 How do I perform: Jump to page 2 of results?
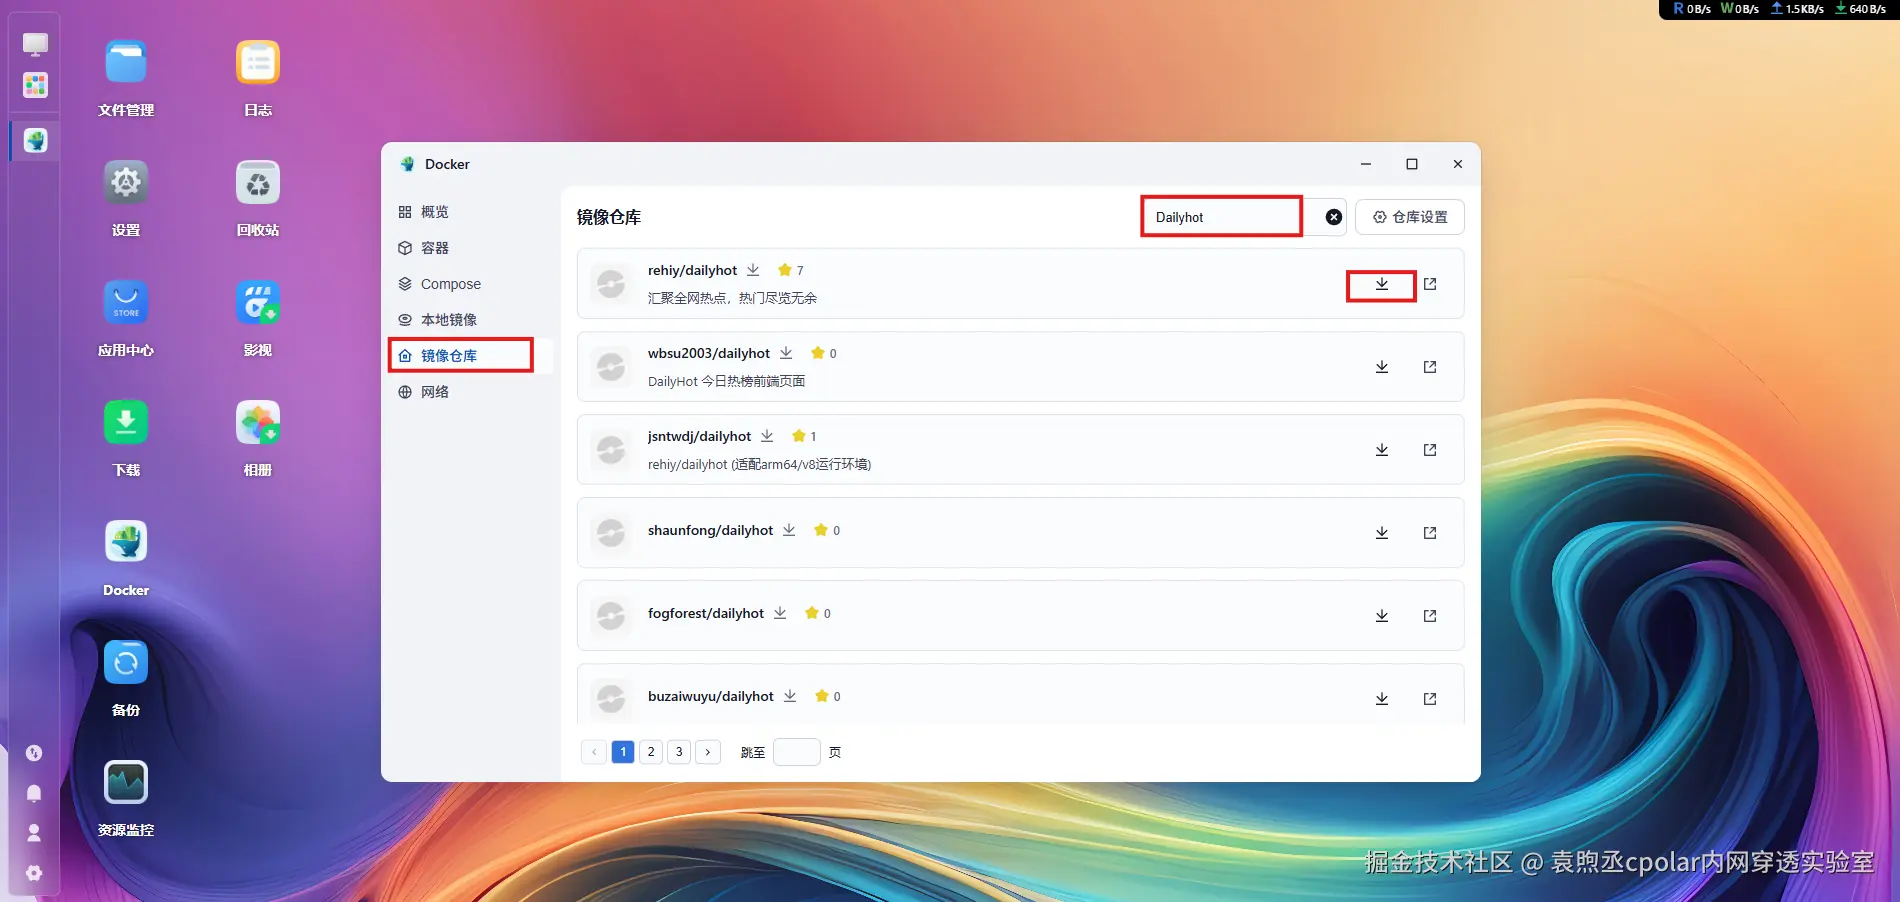coord(651,752)
